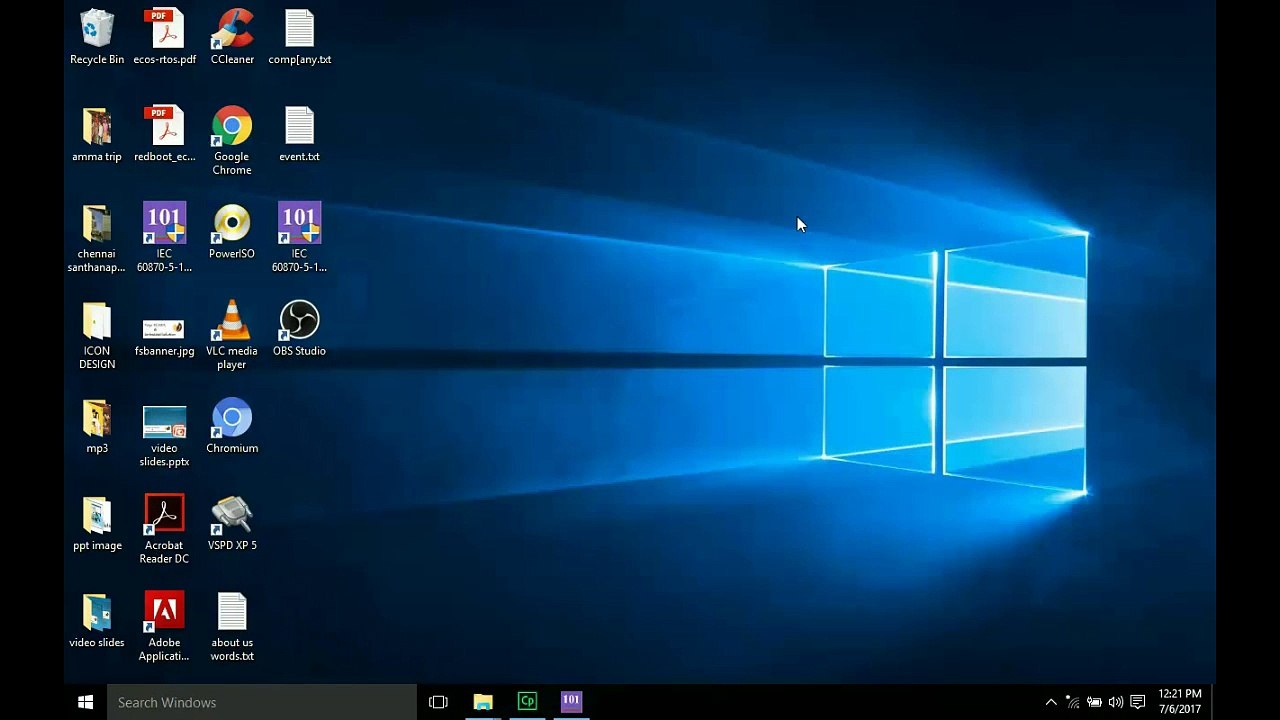This screenshot has width=1280, height=720.
Task: Select the Adobe Applicati... shortcut icon
Action: (165, 627)
